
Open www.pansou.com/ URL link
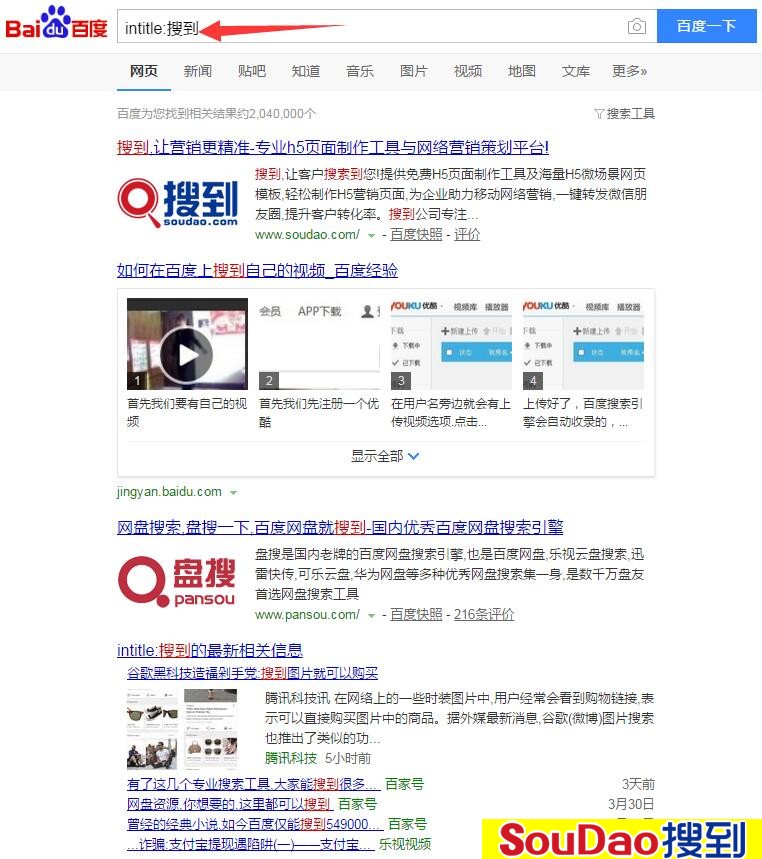click(307, 615)
